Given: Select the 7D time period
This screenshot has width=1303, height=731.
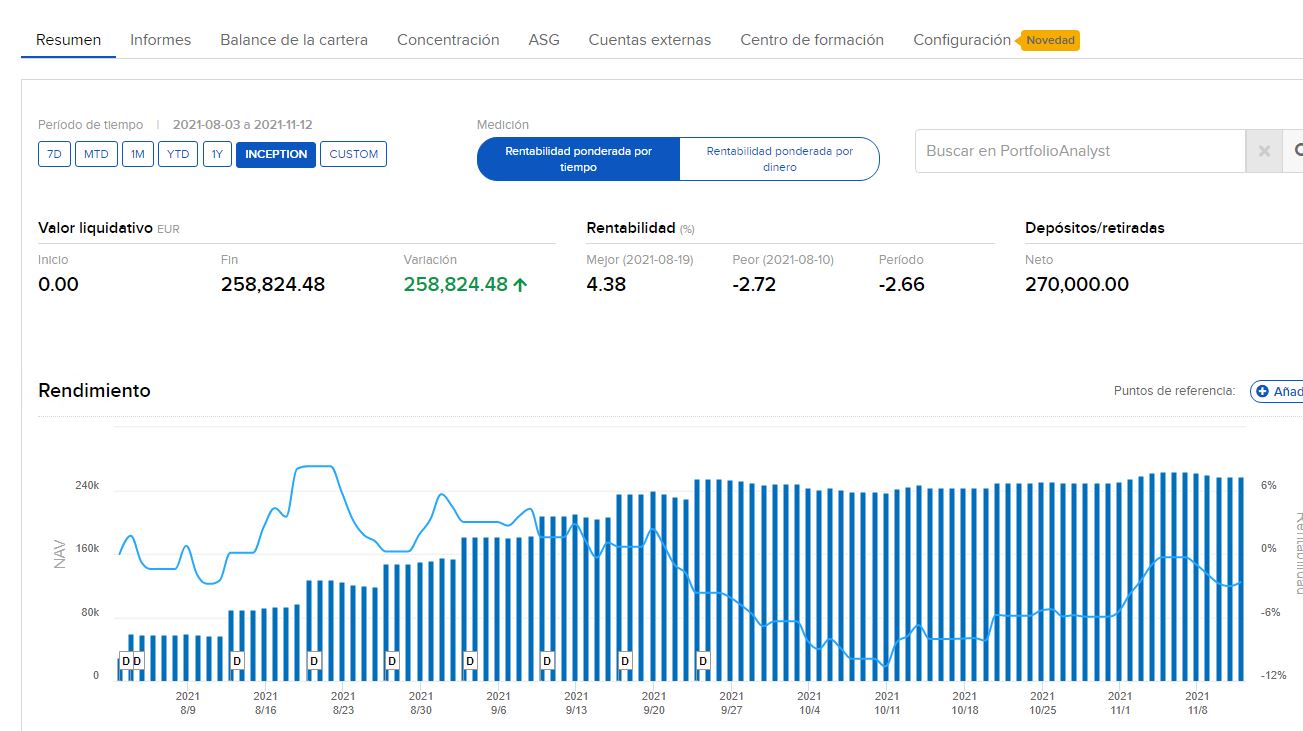Looking at the screenshot, I should [54, 154].
